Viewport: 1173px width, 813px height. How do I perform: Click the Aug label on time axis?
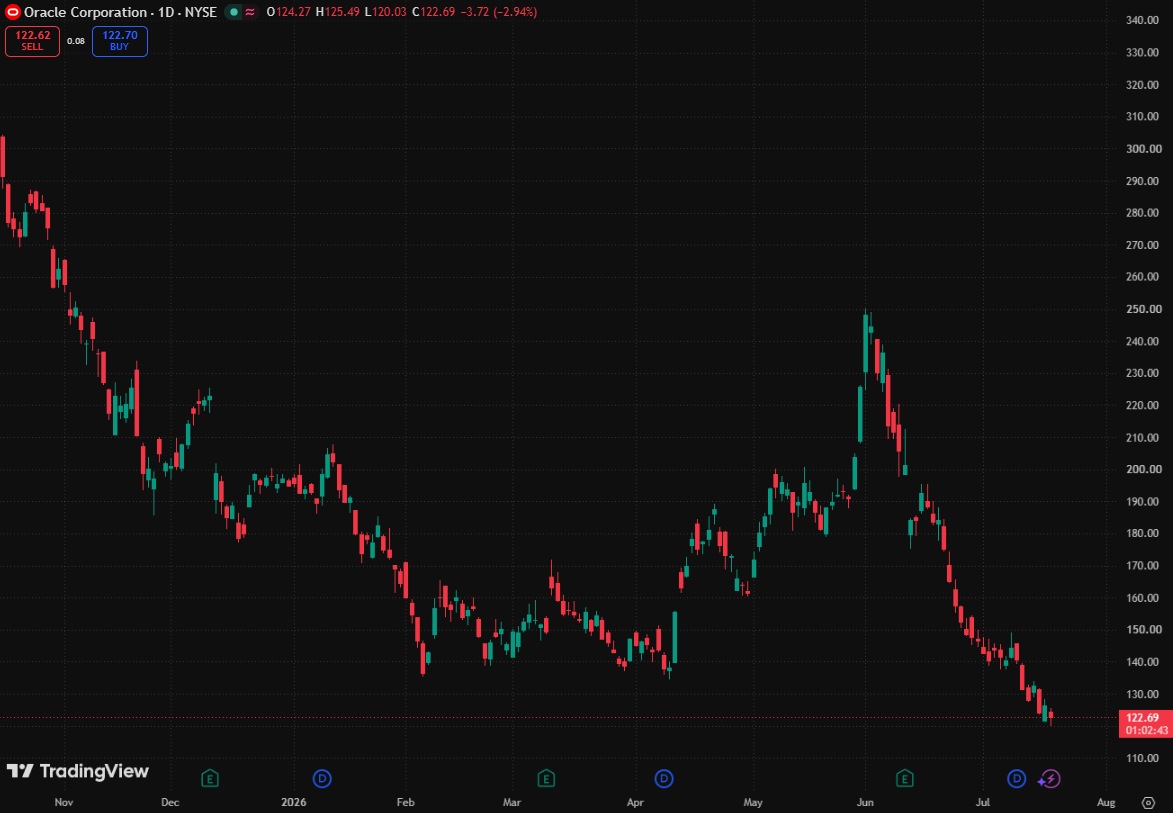[1106, 803]
